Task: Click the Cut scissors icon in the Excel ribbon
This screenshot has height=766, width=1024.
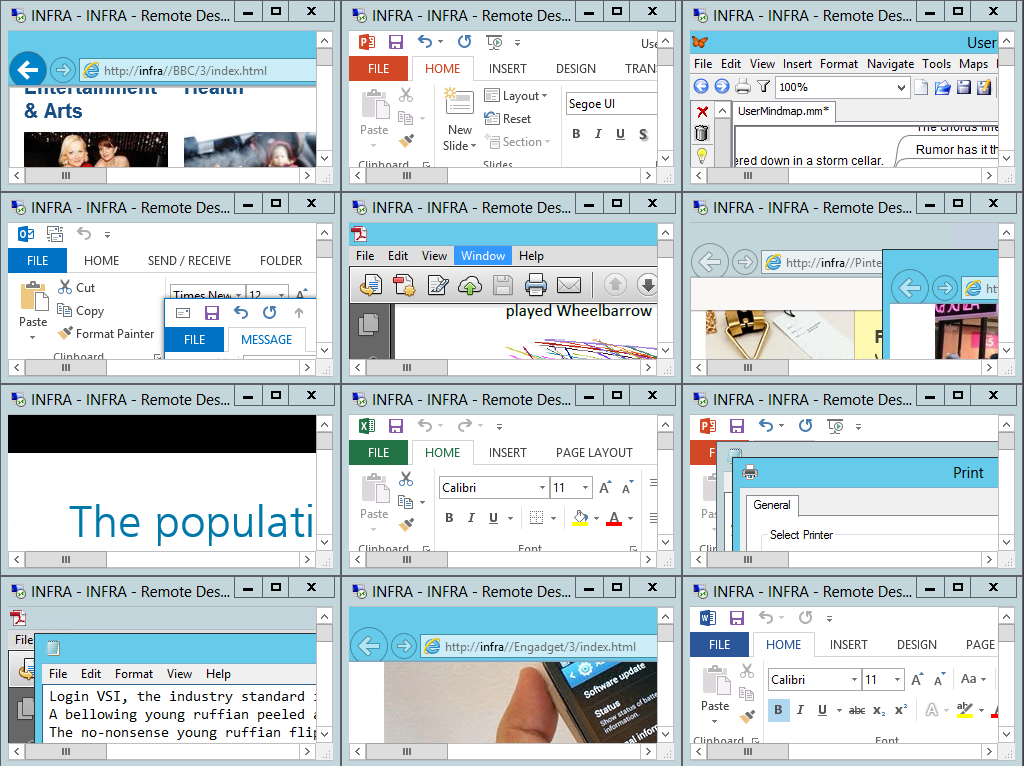Action: click(x=406, y=479)
